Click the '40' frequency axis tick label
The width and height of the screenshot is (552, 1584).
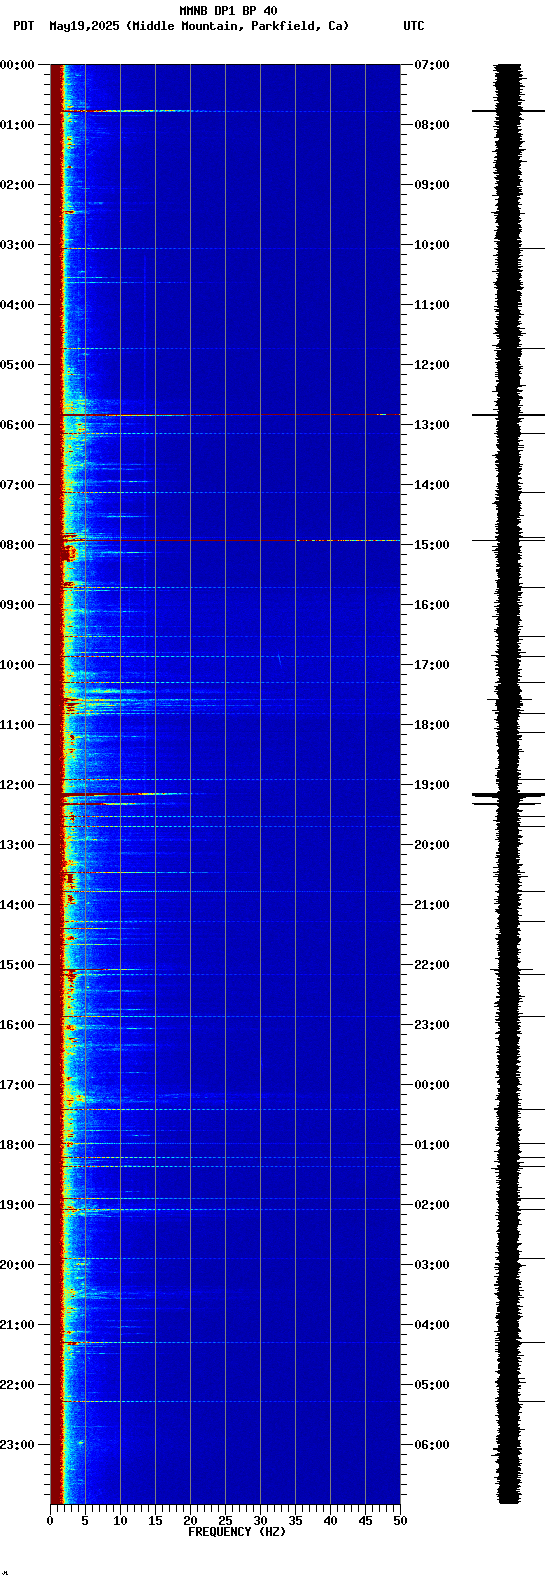pos(330,1521)
